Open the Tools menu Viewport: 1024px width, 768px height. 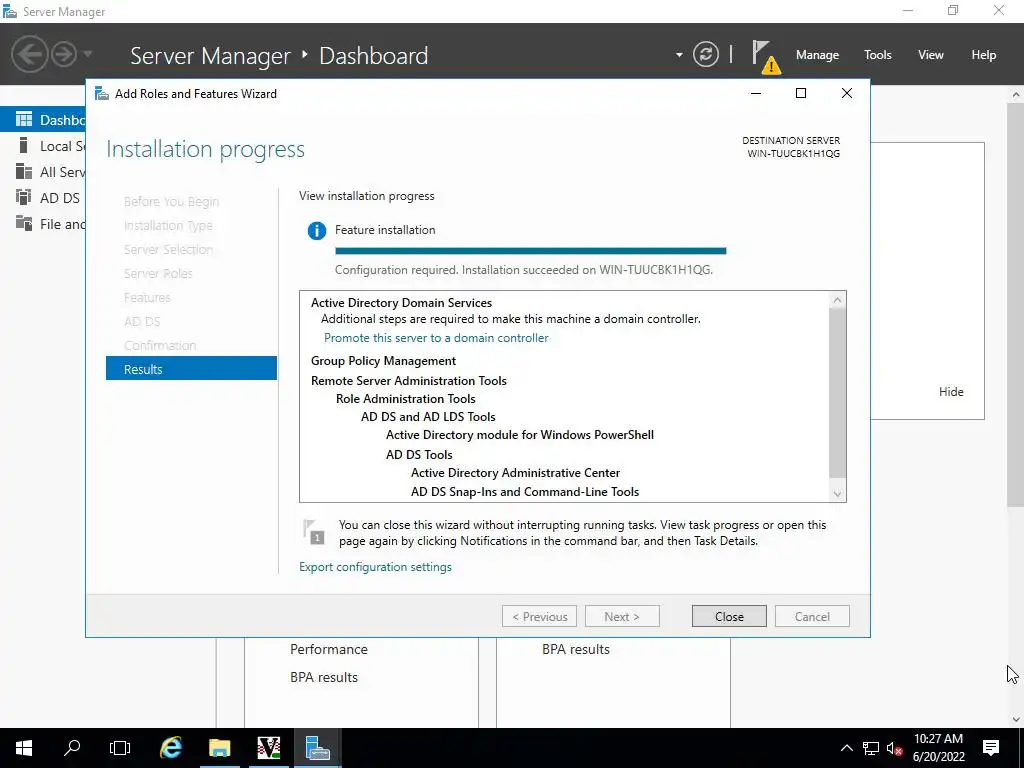coord(878,55)
